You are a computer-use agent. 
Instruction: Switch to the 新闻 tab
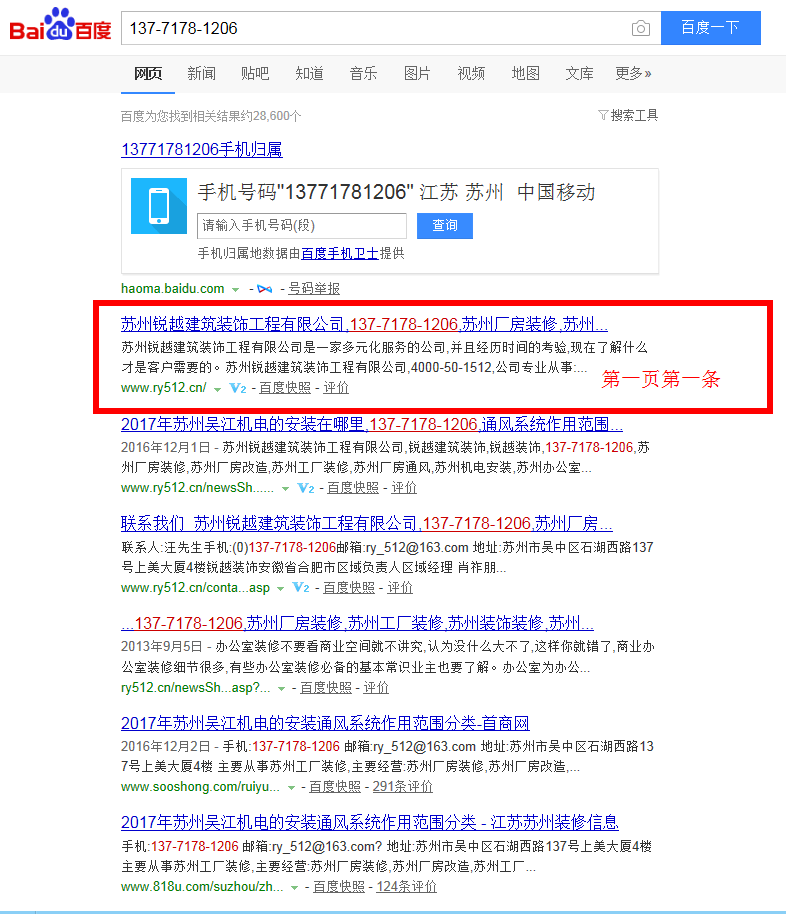coord(202,73)
